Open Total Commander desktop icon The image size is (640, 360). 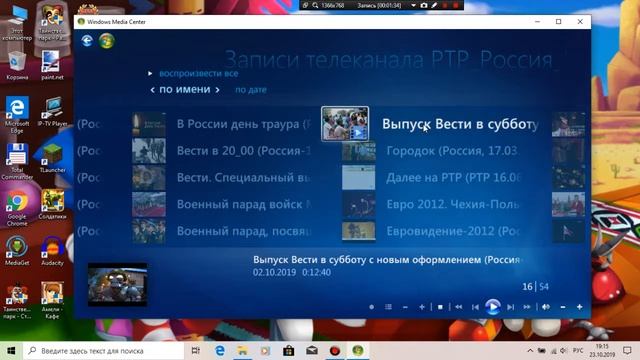click(17, 162)
